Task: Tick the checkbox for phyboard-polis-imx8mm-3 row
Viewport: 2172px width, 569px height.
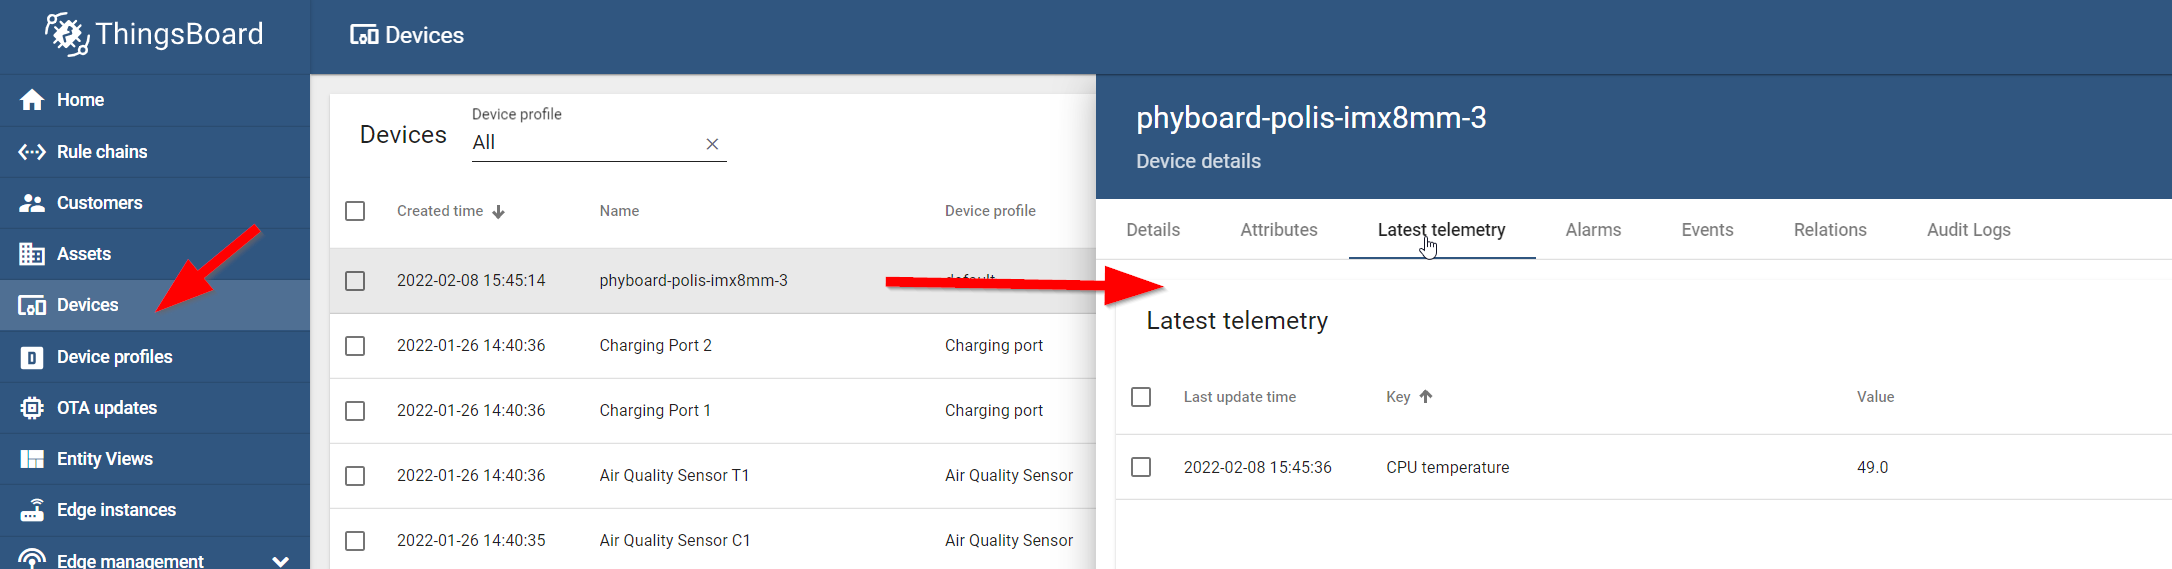Action: [355, 281]
